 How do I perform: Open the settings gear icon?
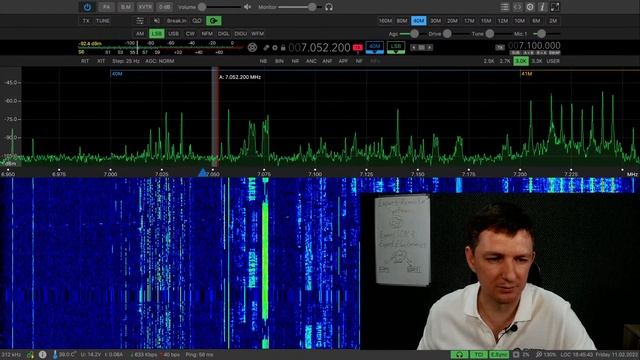pos(530,7)
